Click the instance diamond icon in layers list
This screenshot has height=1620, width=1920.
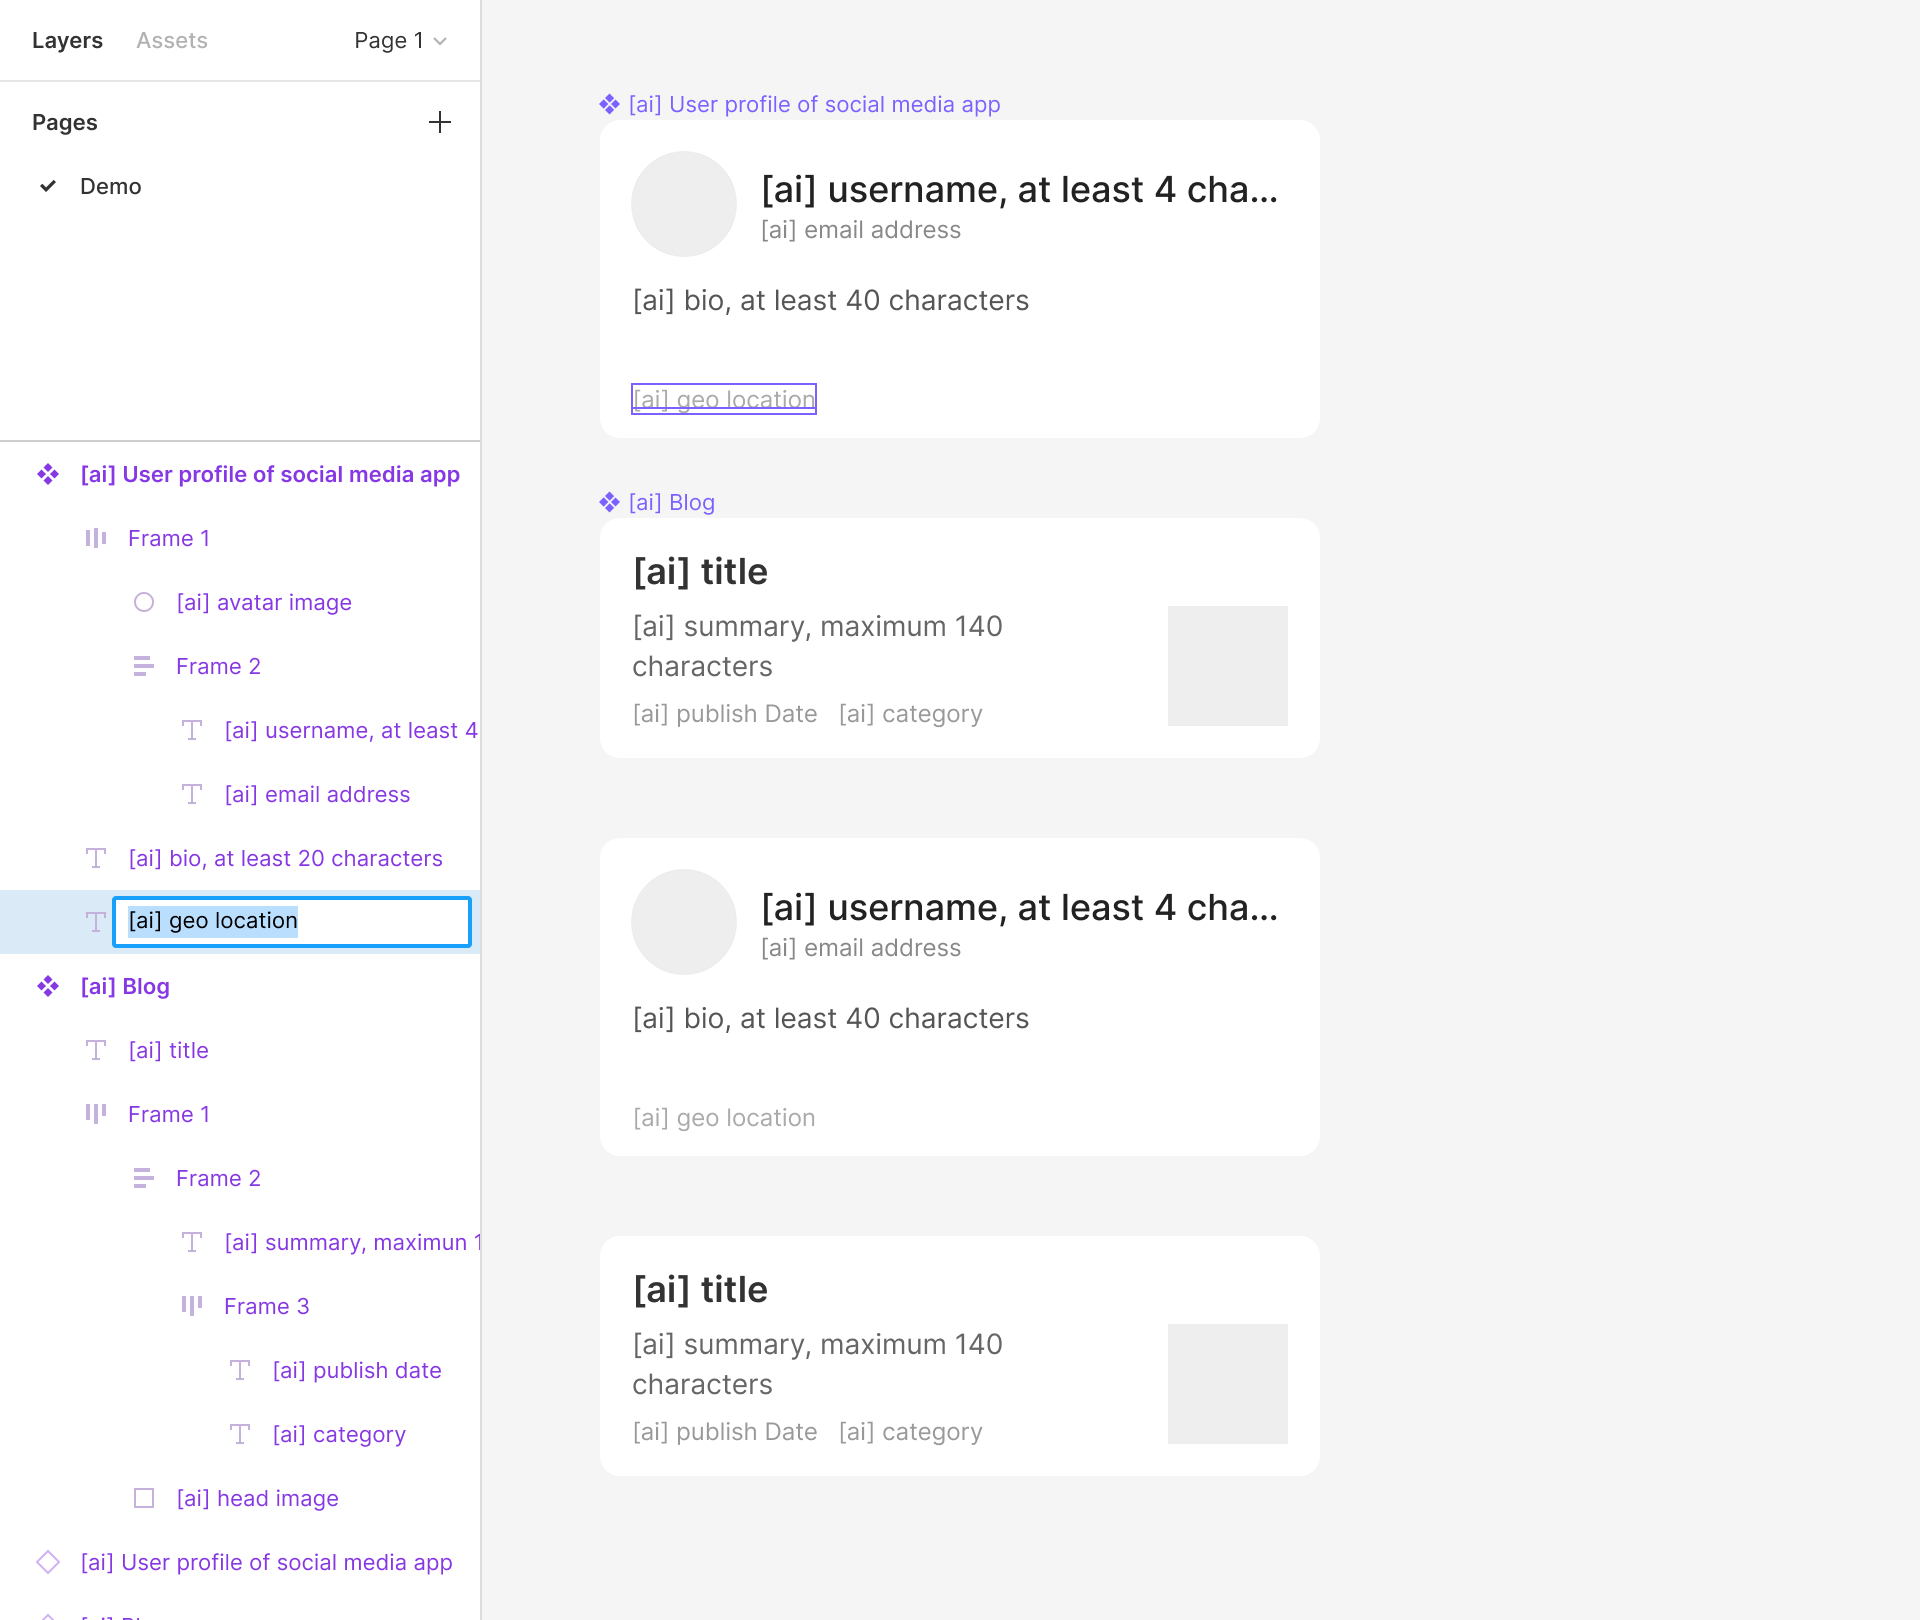pos(48,1562)
